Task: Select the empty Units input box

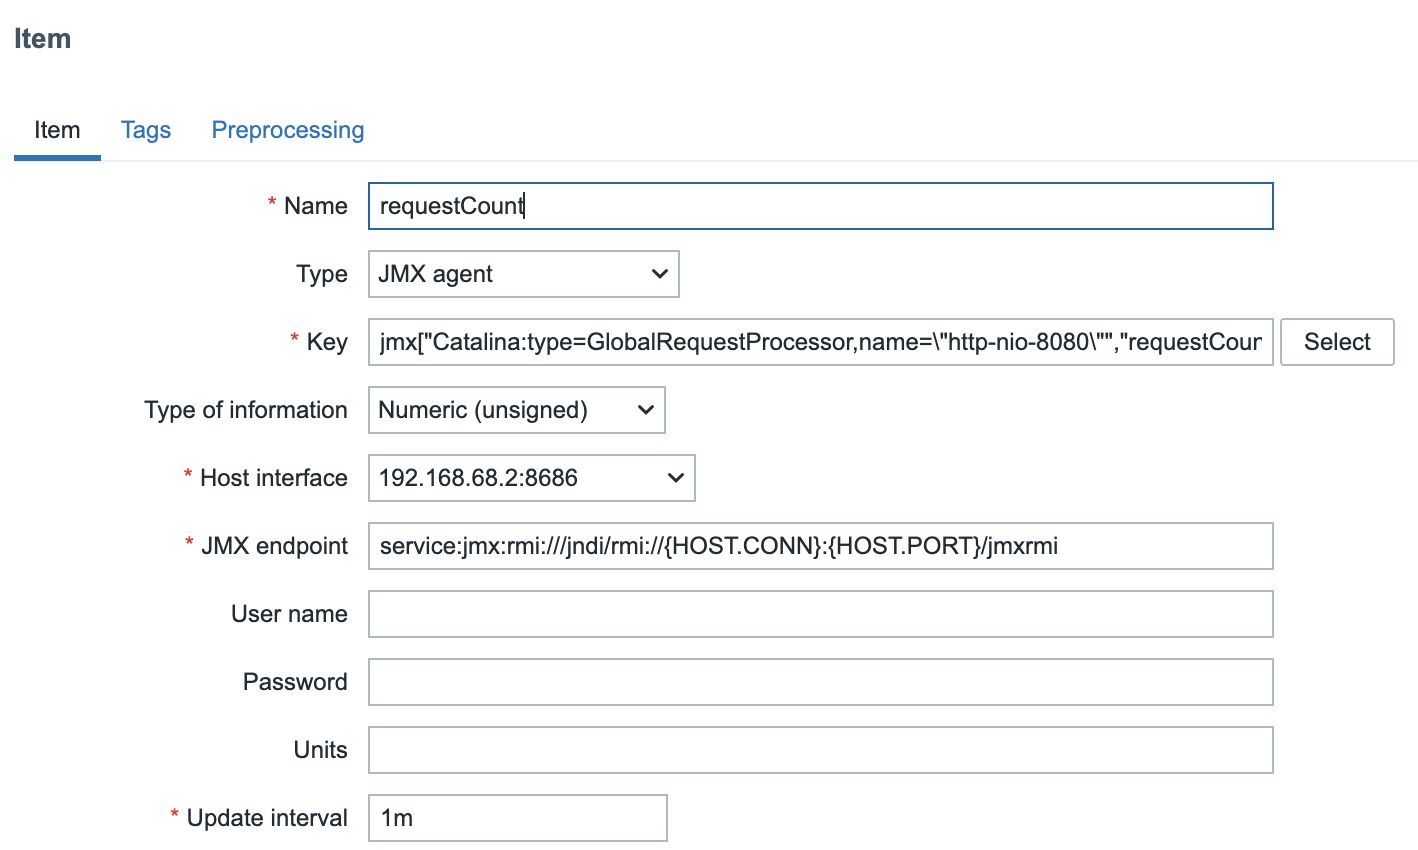Action: (x=820, y=750)
